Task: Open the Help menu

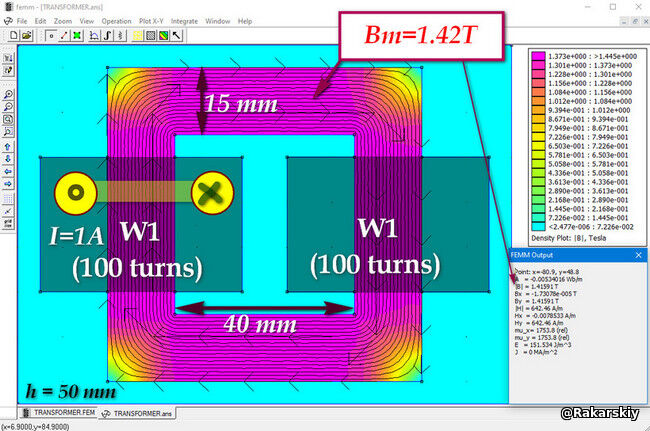Action: [245, 21]
